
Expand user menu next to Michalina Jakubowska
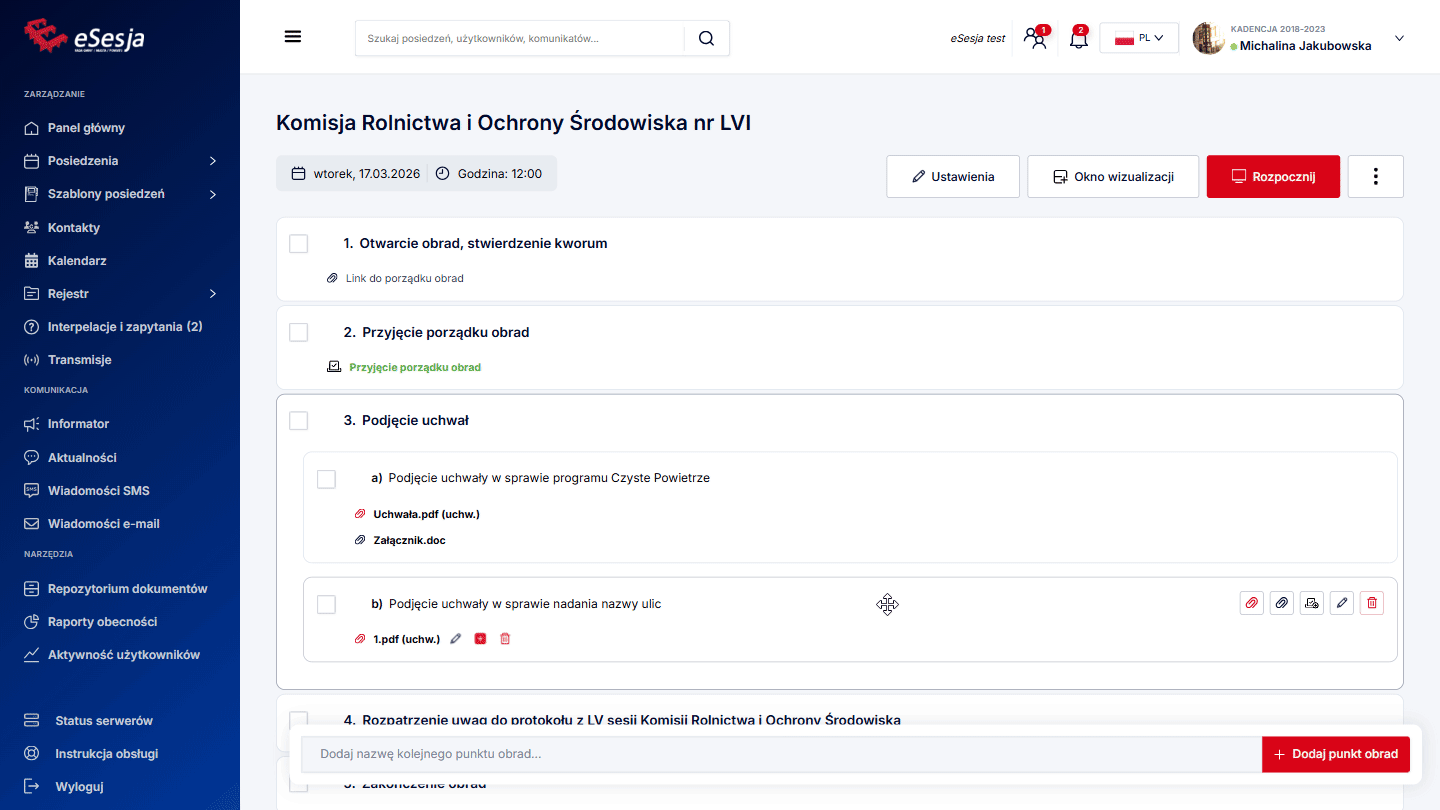point(1399,39)
